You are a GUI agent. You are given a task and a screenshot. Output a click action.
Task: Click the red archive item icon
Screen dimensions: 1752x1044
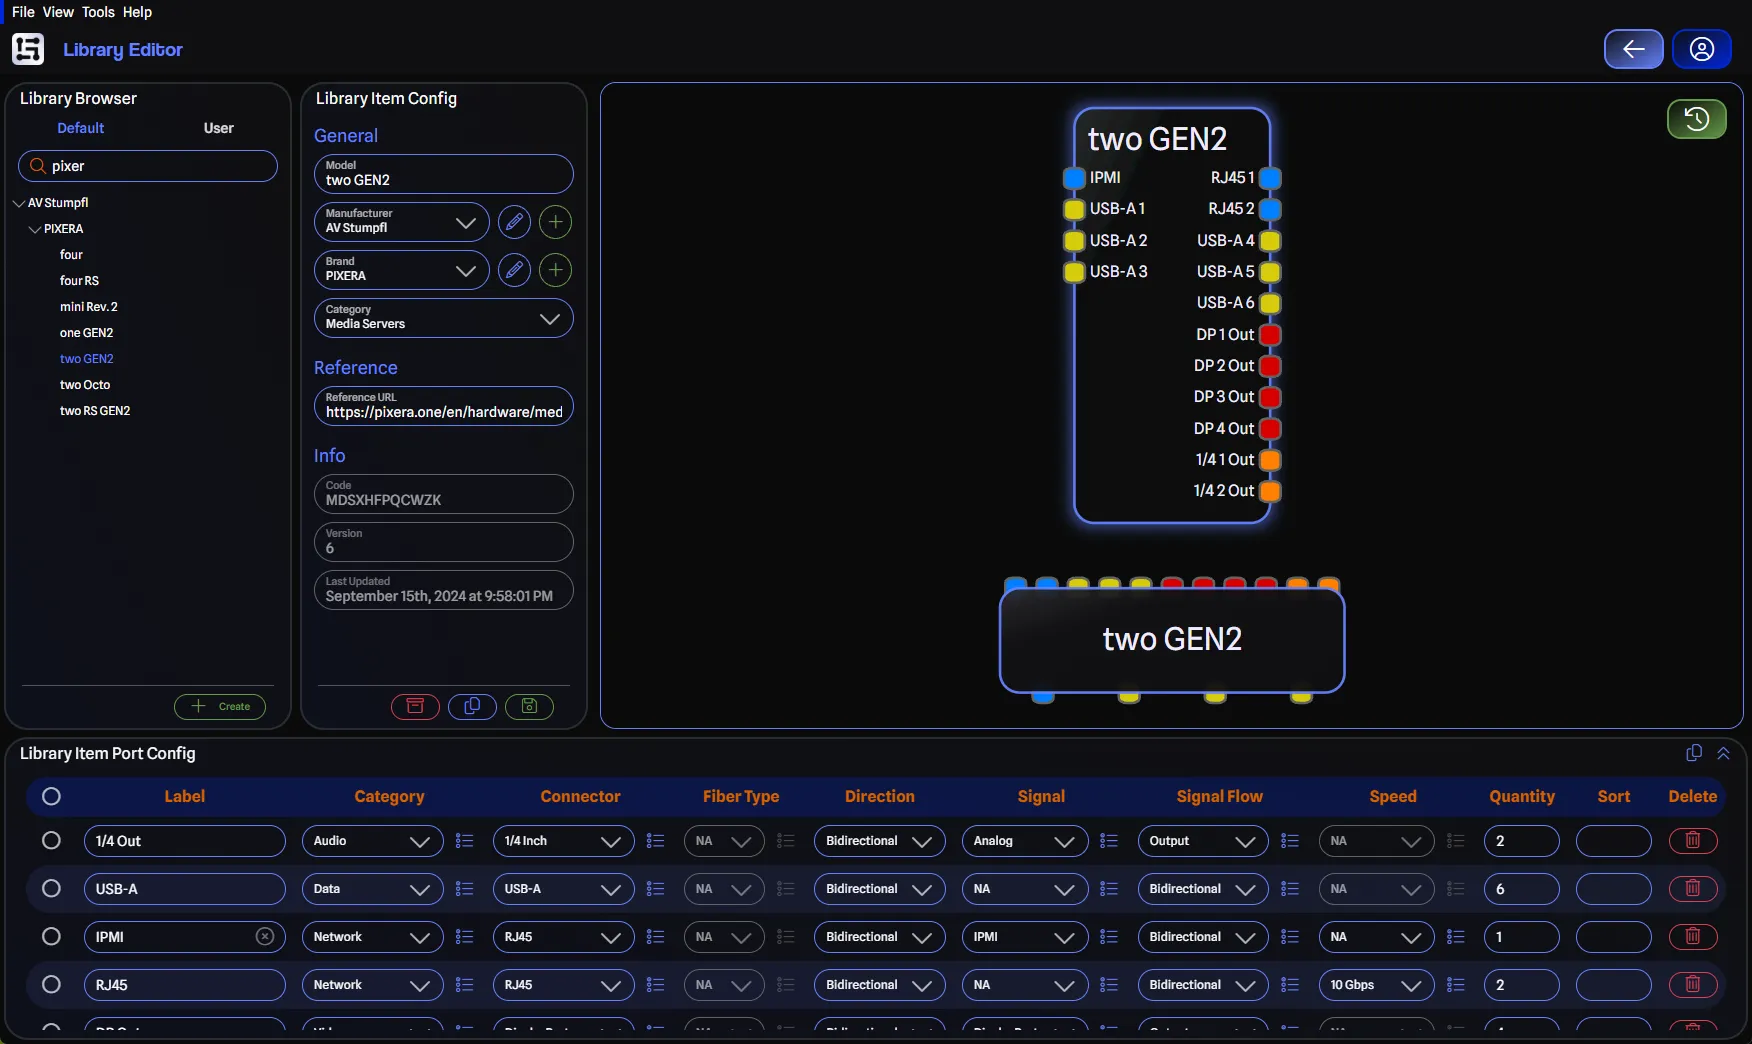(x=415, y=706)
